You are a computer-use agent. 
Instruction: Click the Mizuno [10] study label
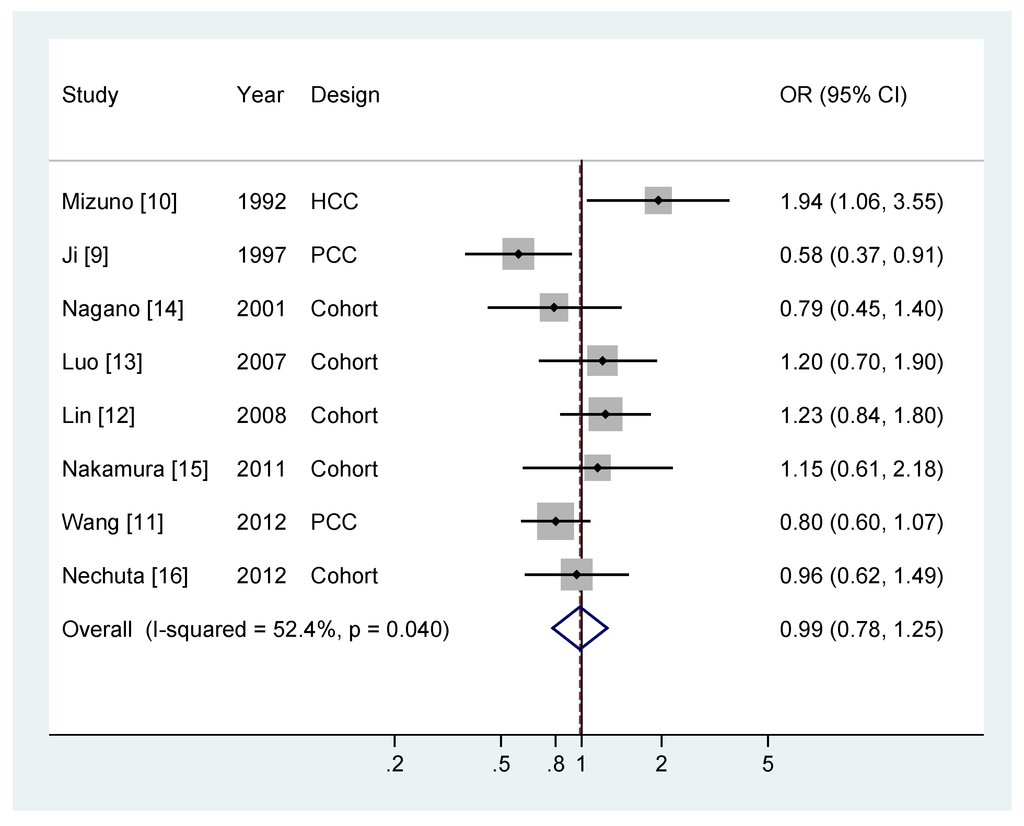[120, 201]
